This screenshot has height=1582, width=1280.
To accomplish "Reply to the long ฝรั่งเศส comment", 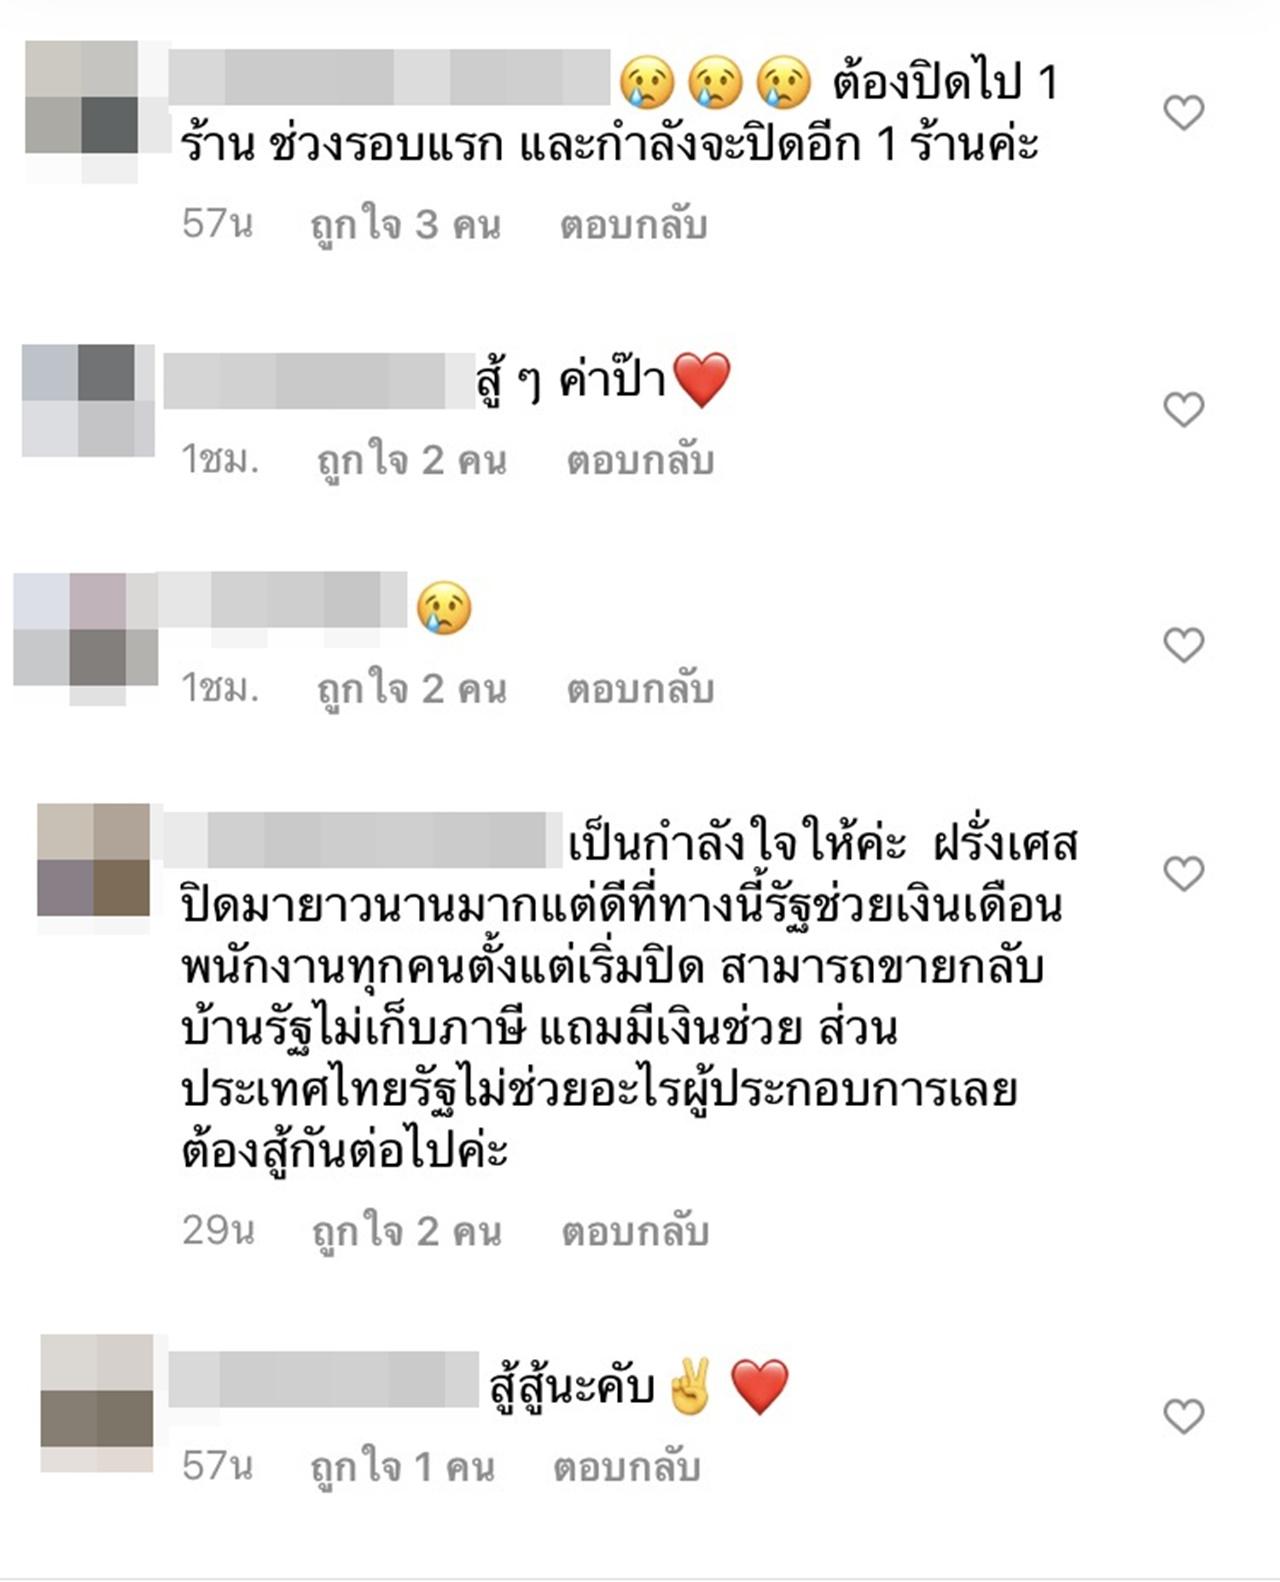I will [635, 1231].
